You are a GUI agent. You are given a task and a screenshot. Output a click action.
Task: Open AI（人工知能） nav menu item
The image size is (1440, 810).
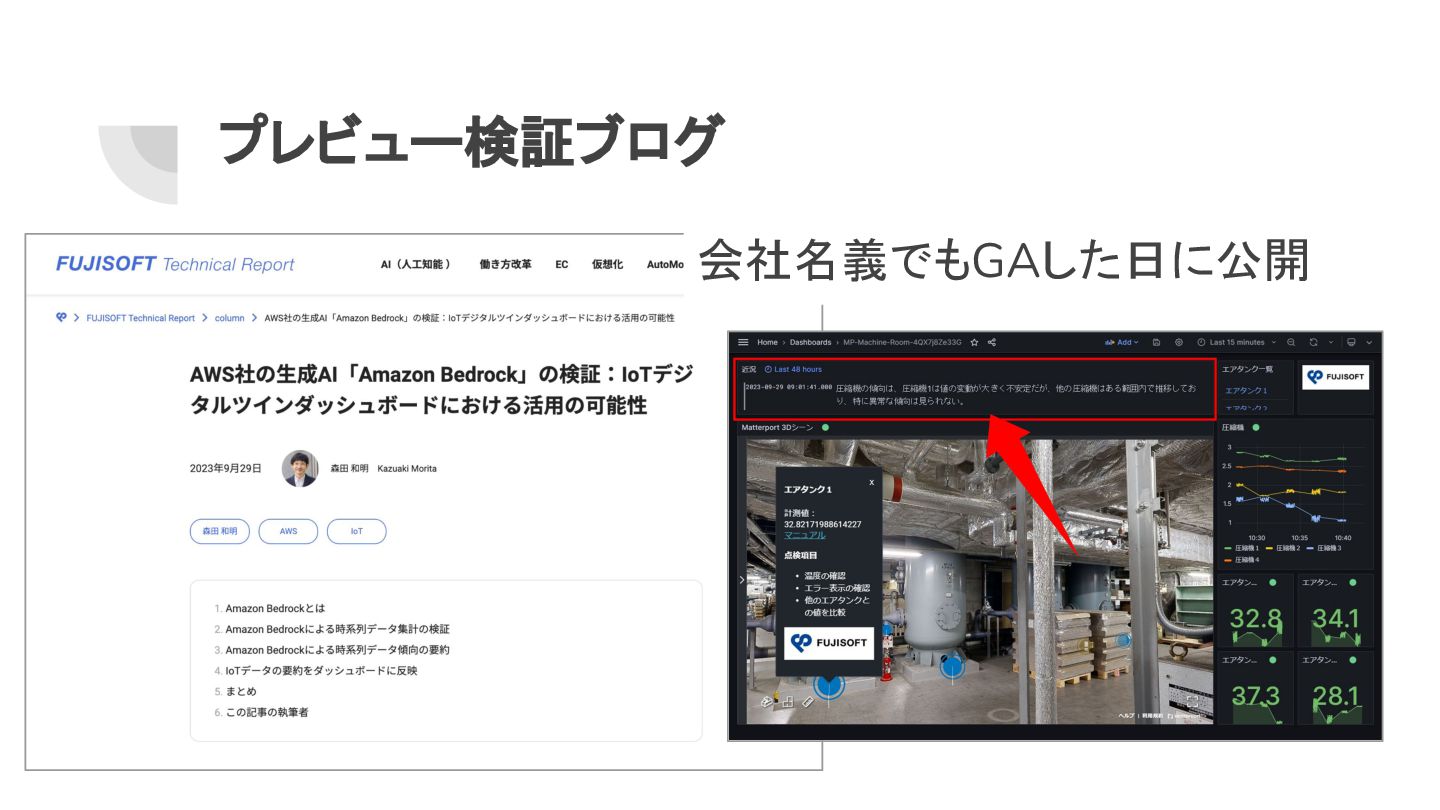click(415, 264)
